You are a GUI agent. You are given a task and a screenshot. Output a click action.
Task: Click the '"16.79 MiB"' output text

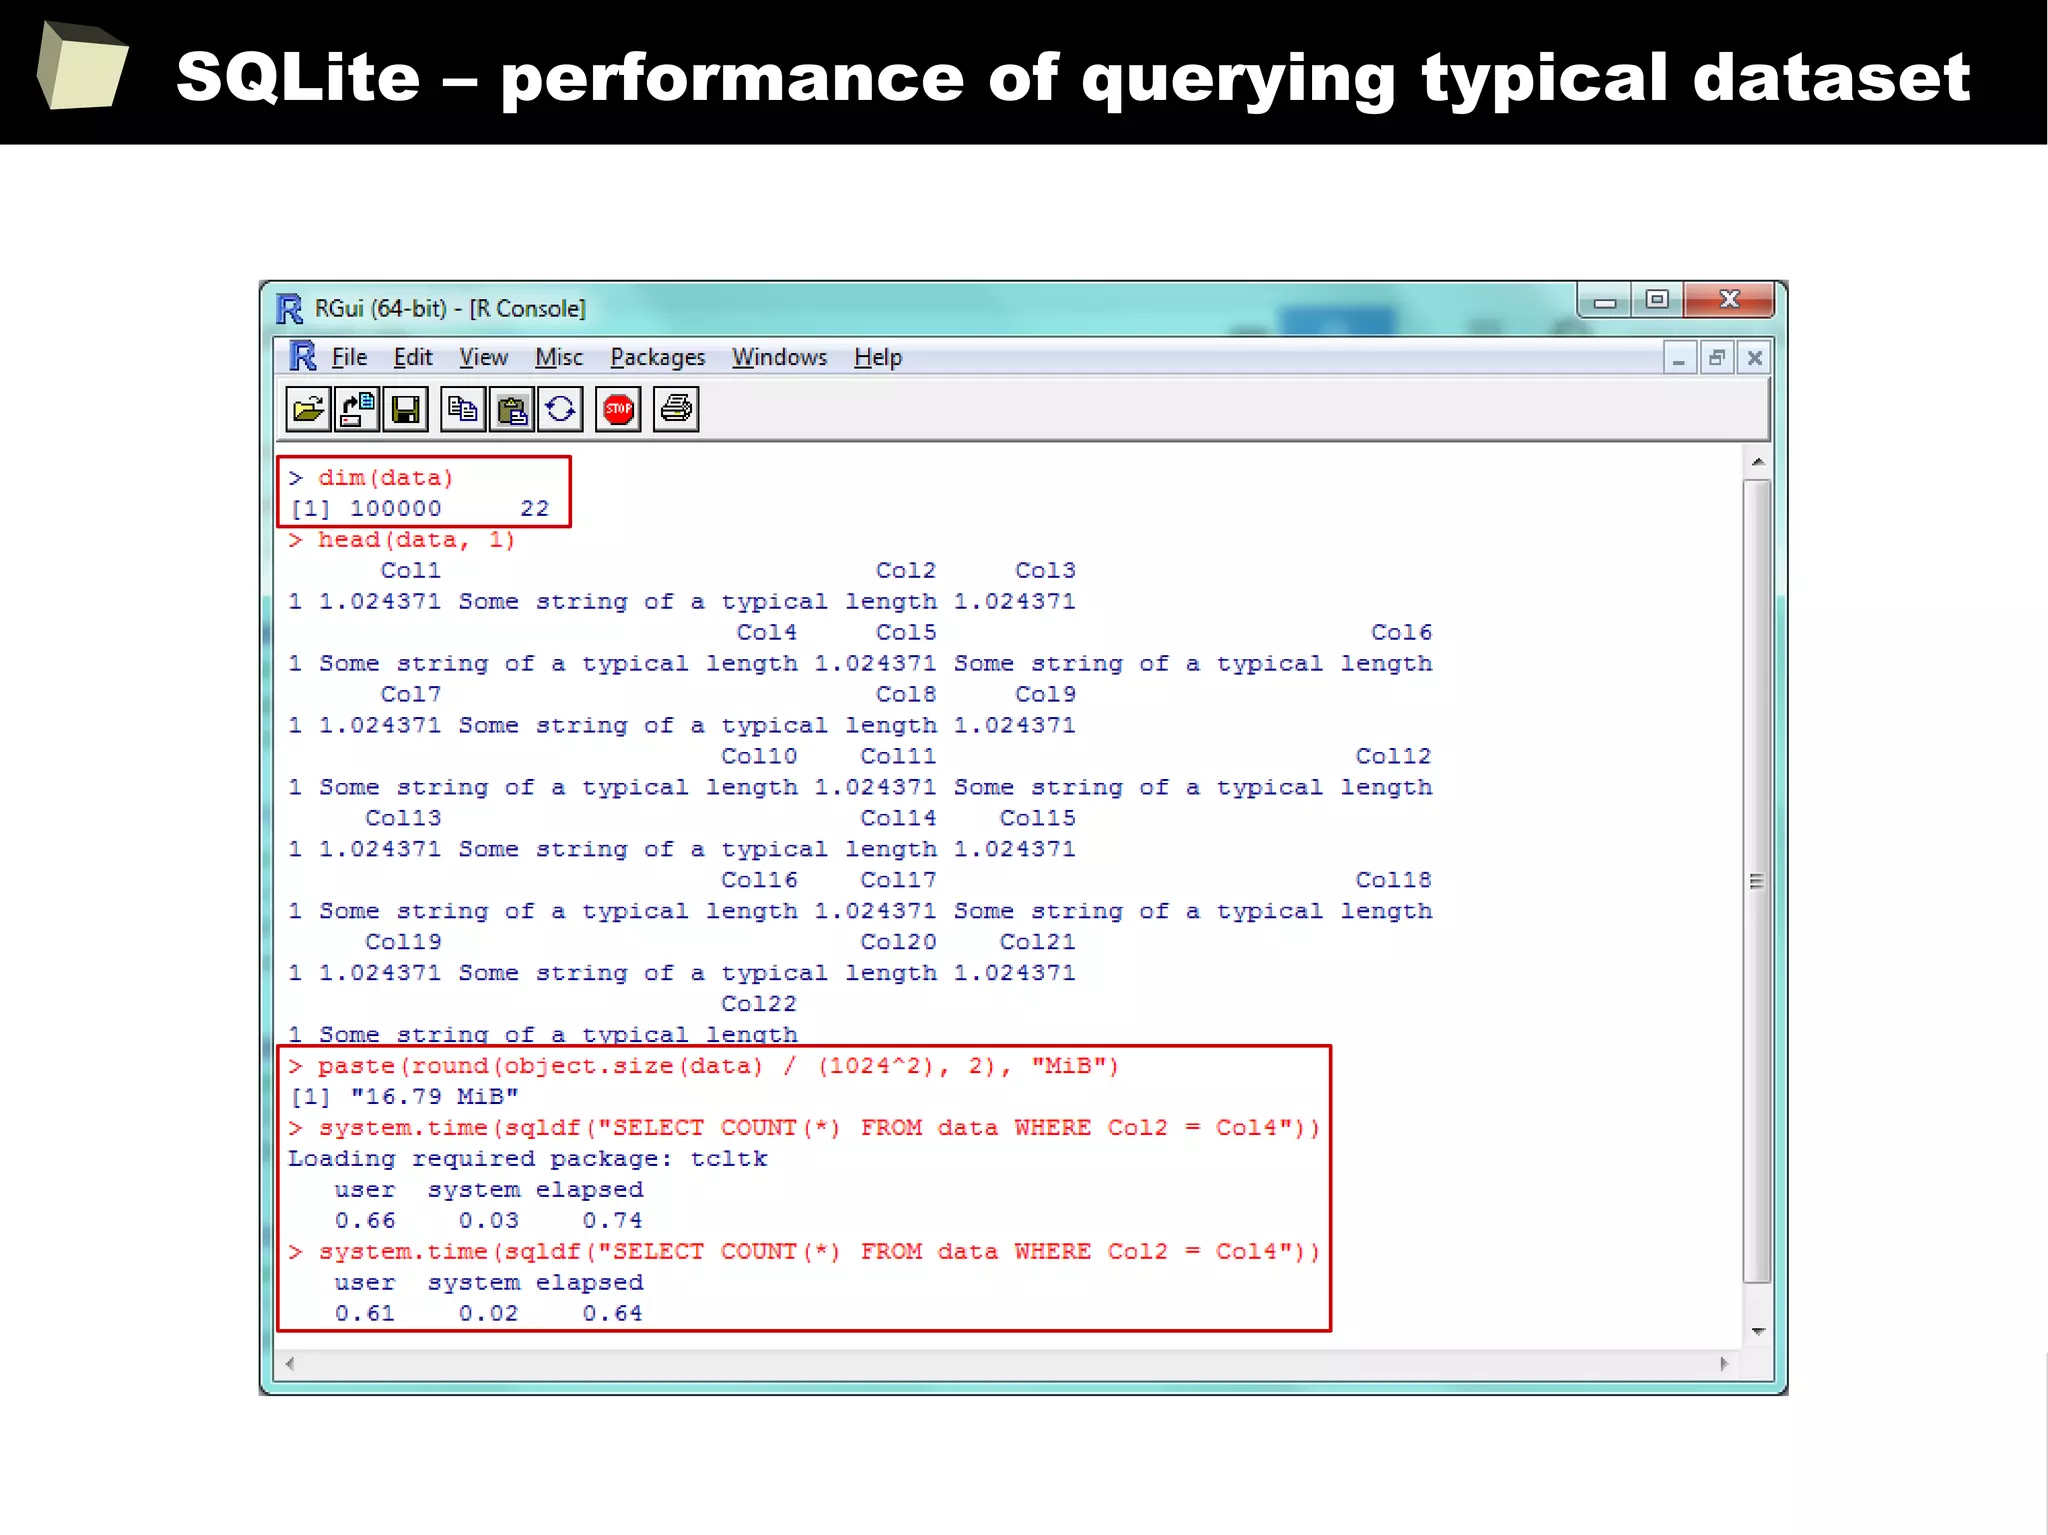tap(434, 1097)
